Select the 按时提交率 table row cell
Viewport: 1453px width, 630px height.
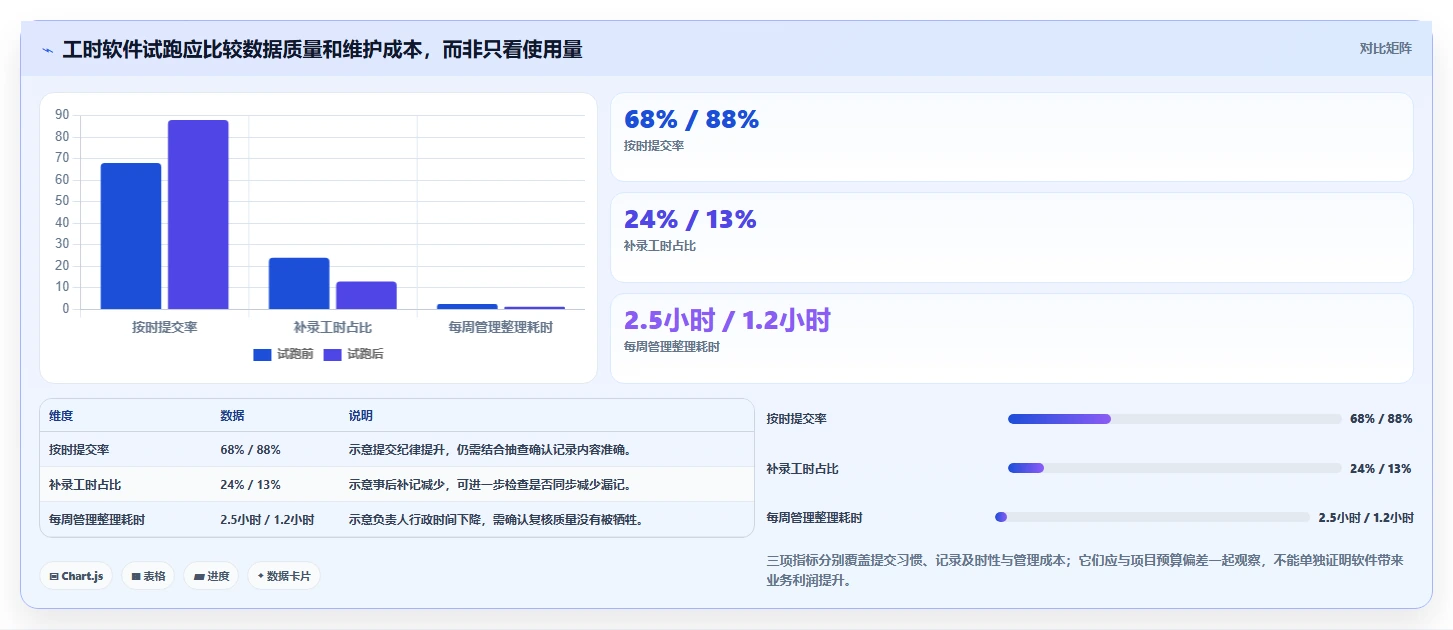click(79, 450)
